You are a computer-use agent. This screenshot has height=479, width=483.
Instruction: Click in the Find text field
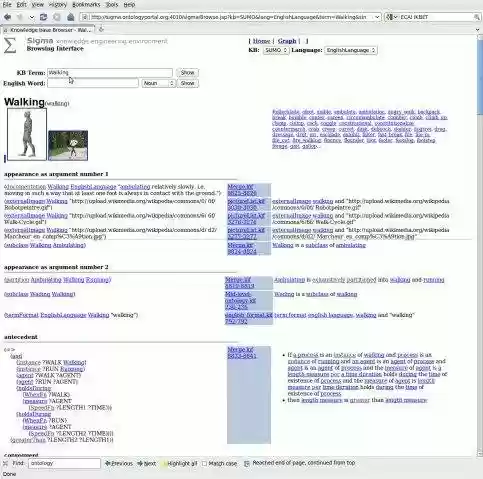tap(64, 463)
